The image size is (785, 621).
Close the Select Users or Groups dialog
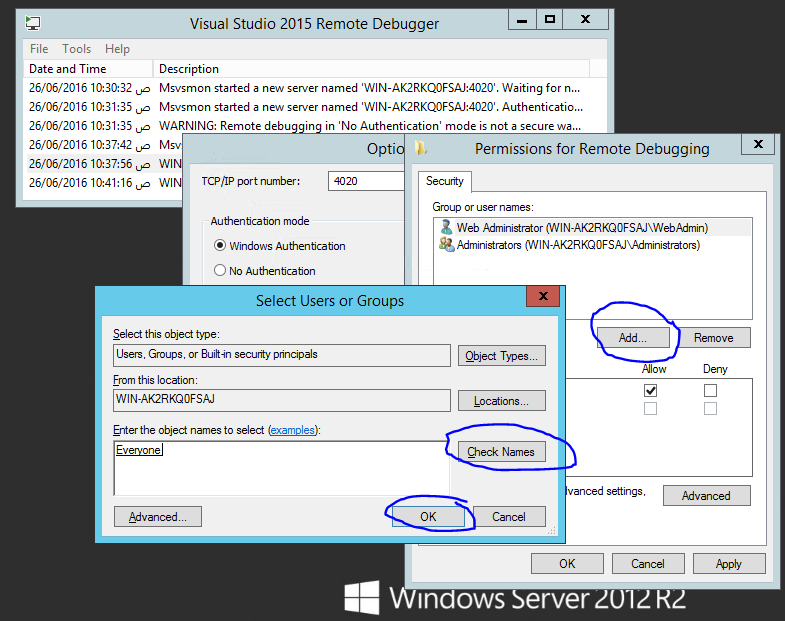[x=543, y=296]
